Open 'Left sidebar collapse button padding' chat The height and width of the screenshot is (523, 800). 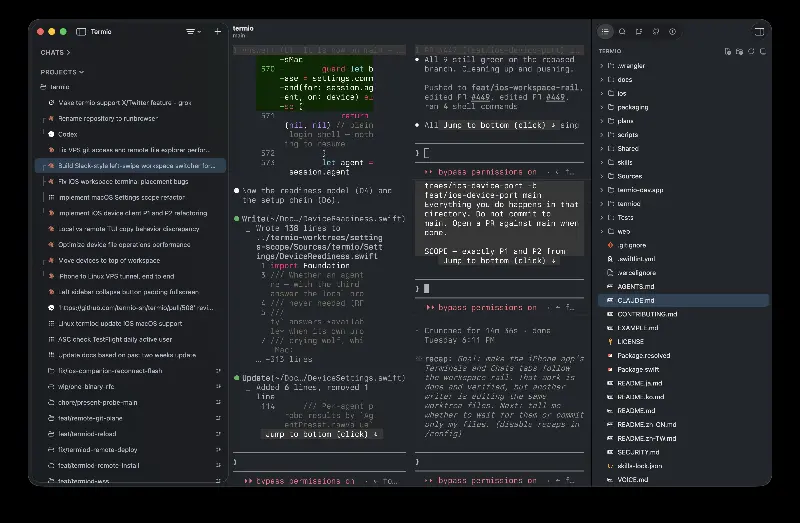click(x=129, y=292)
